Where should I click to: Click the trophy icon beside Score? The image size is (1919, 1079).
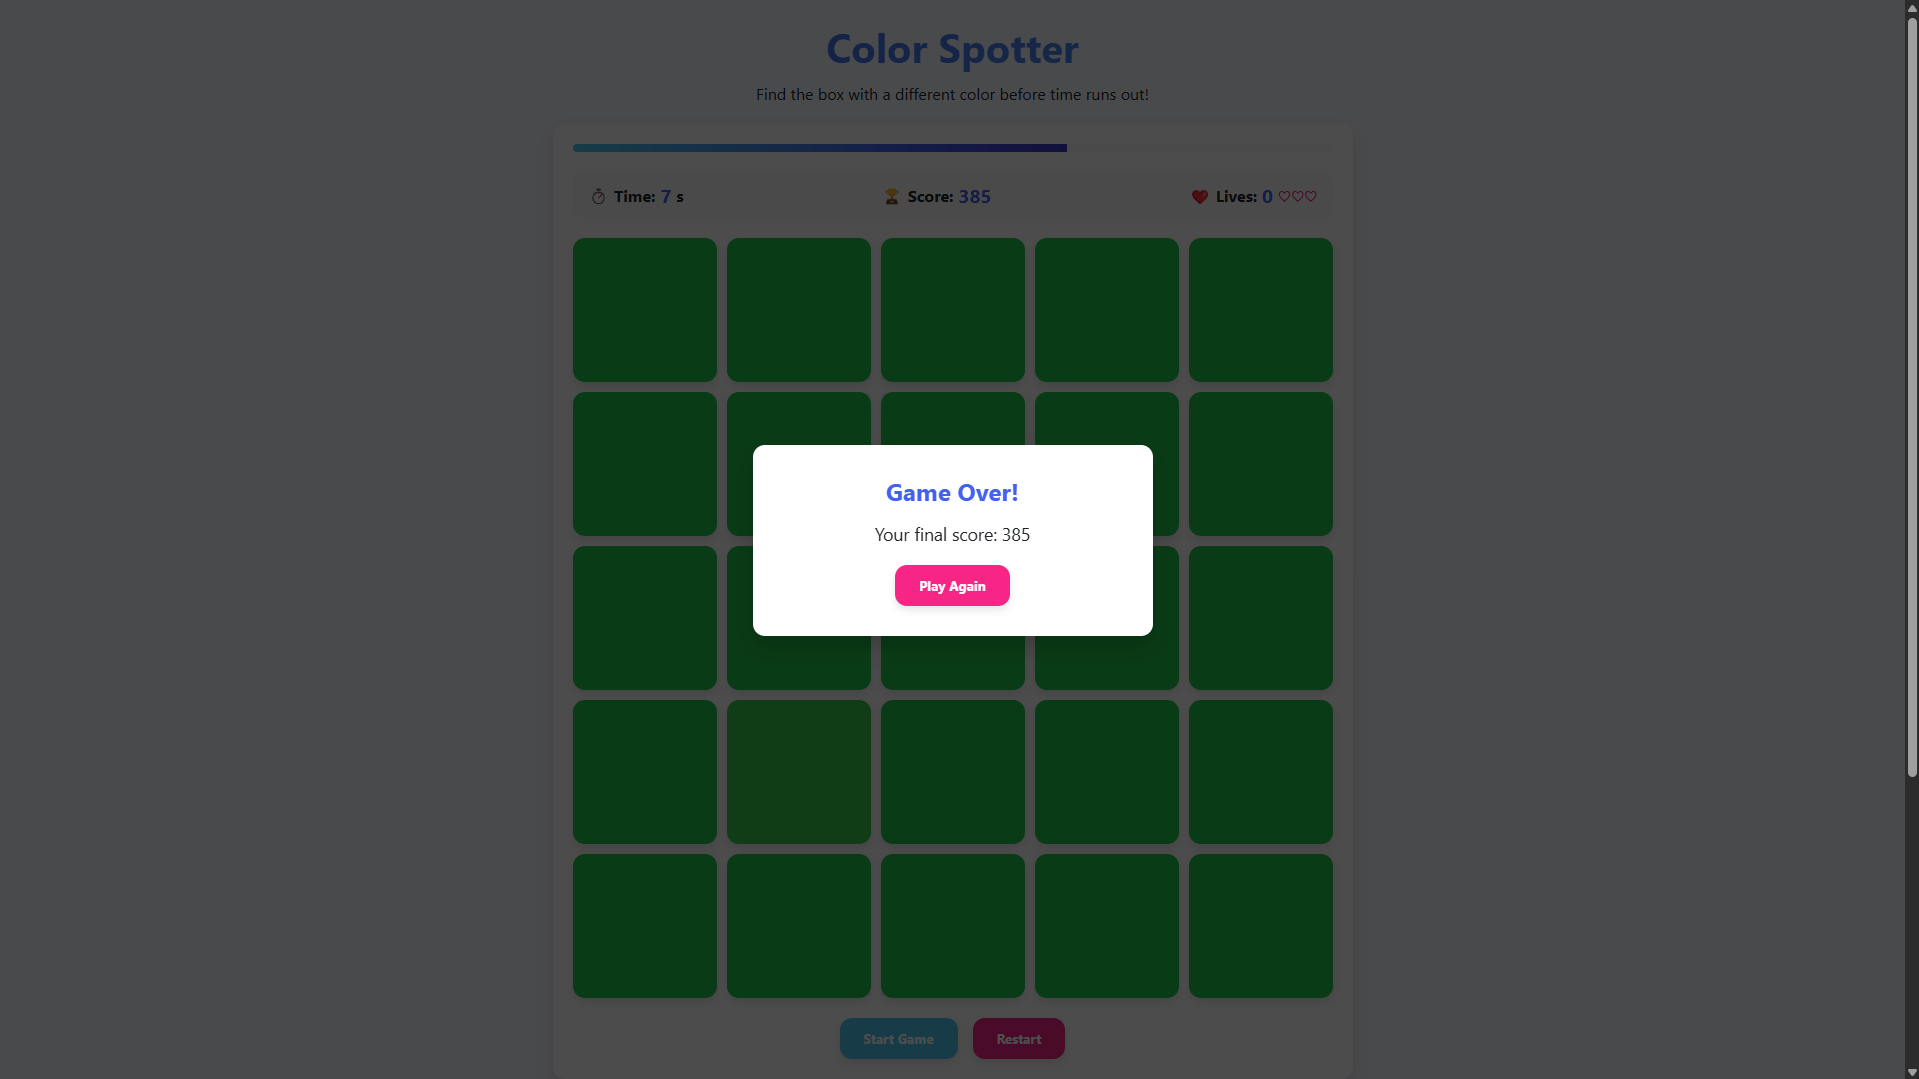click(x=891, y=197)
